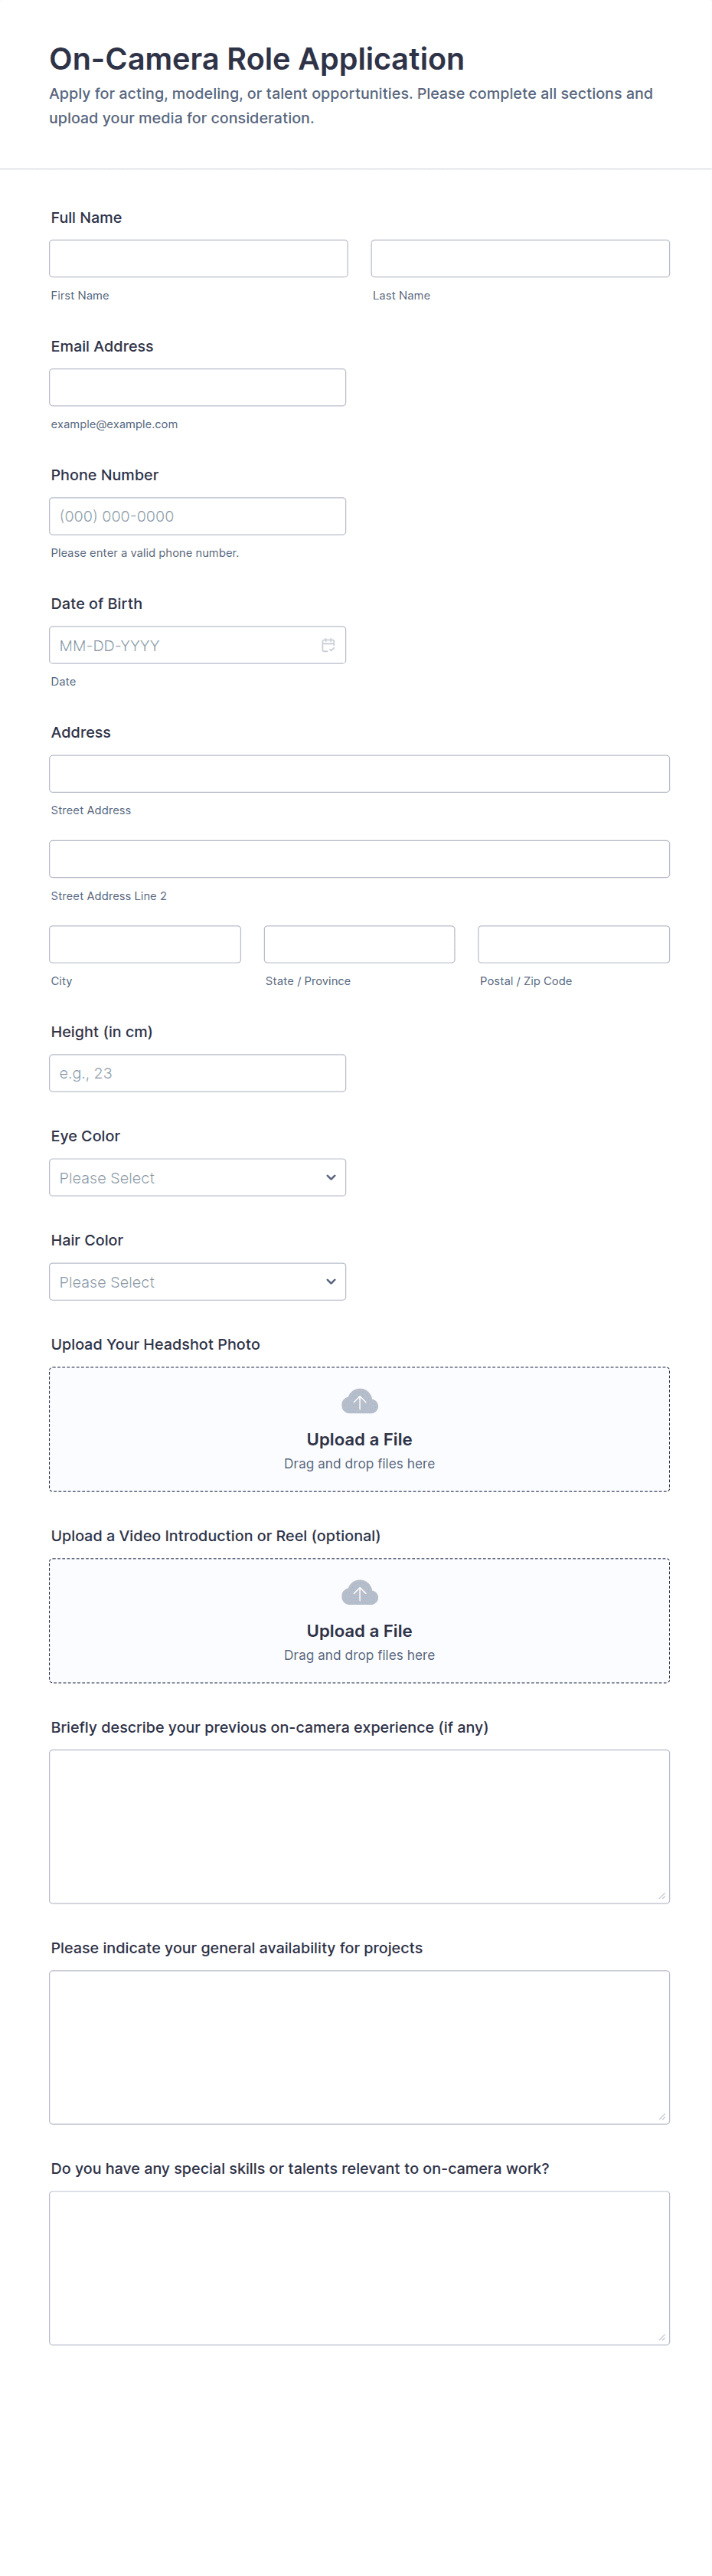
Task: Expand the Hair Color dropdown
Action: pos(197,1281)
